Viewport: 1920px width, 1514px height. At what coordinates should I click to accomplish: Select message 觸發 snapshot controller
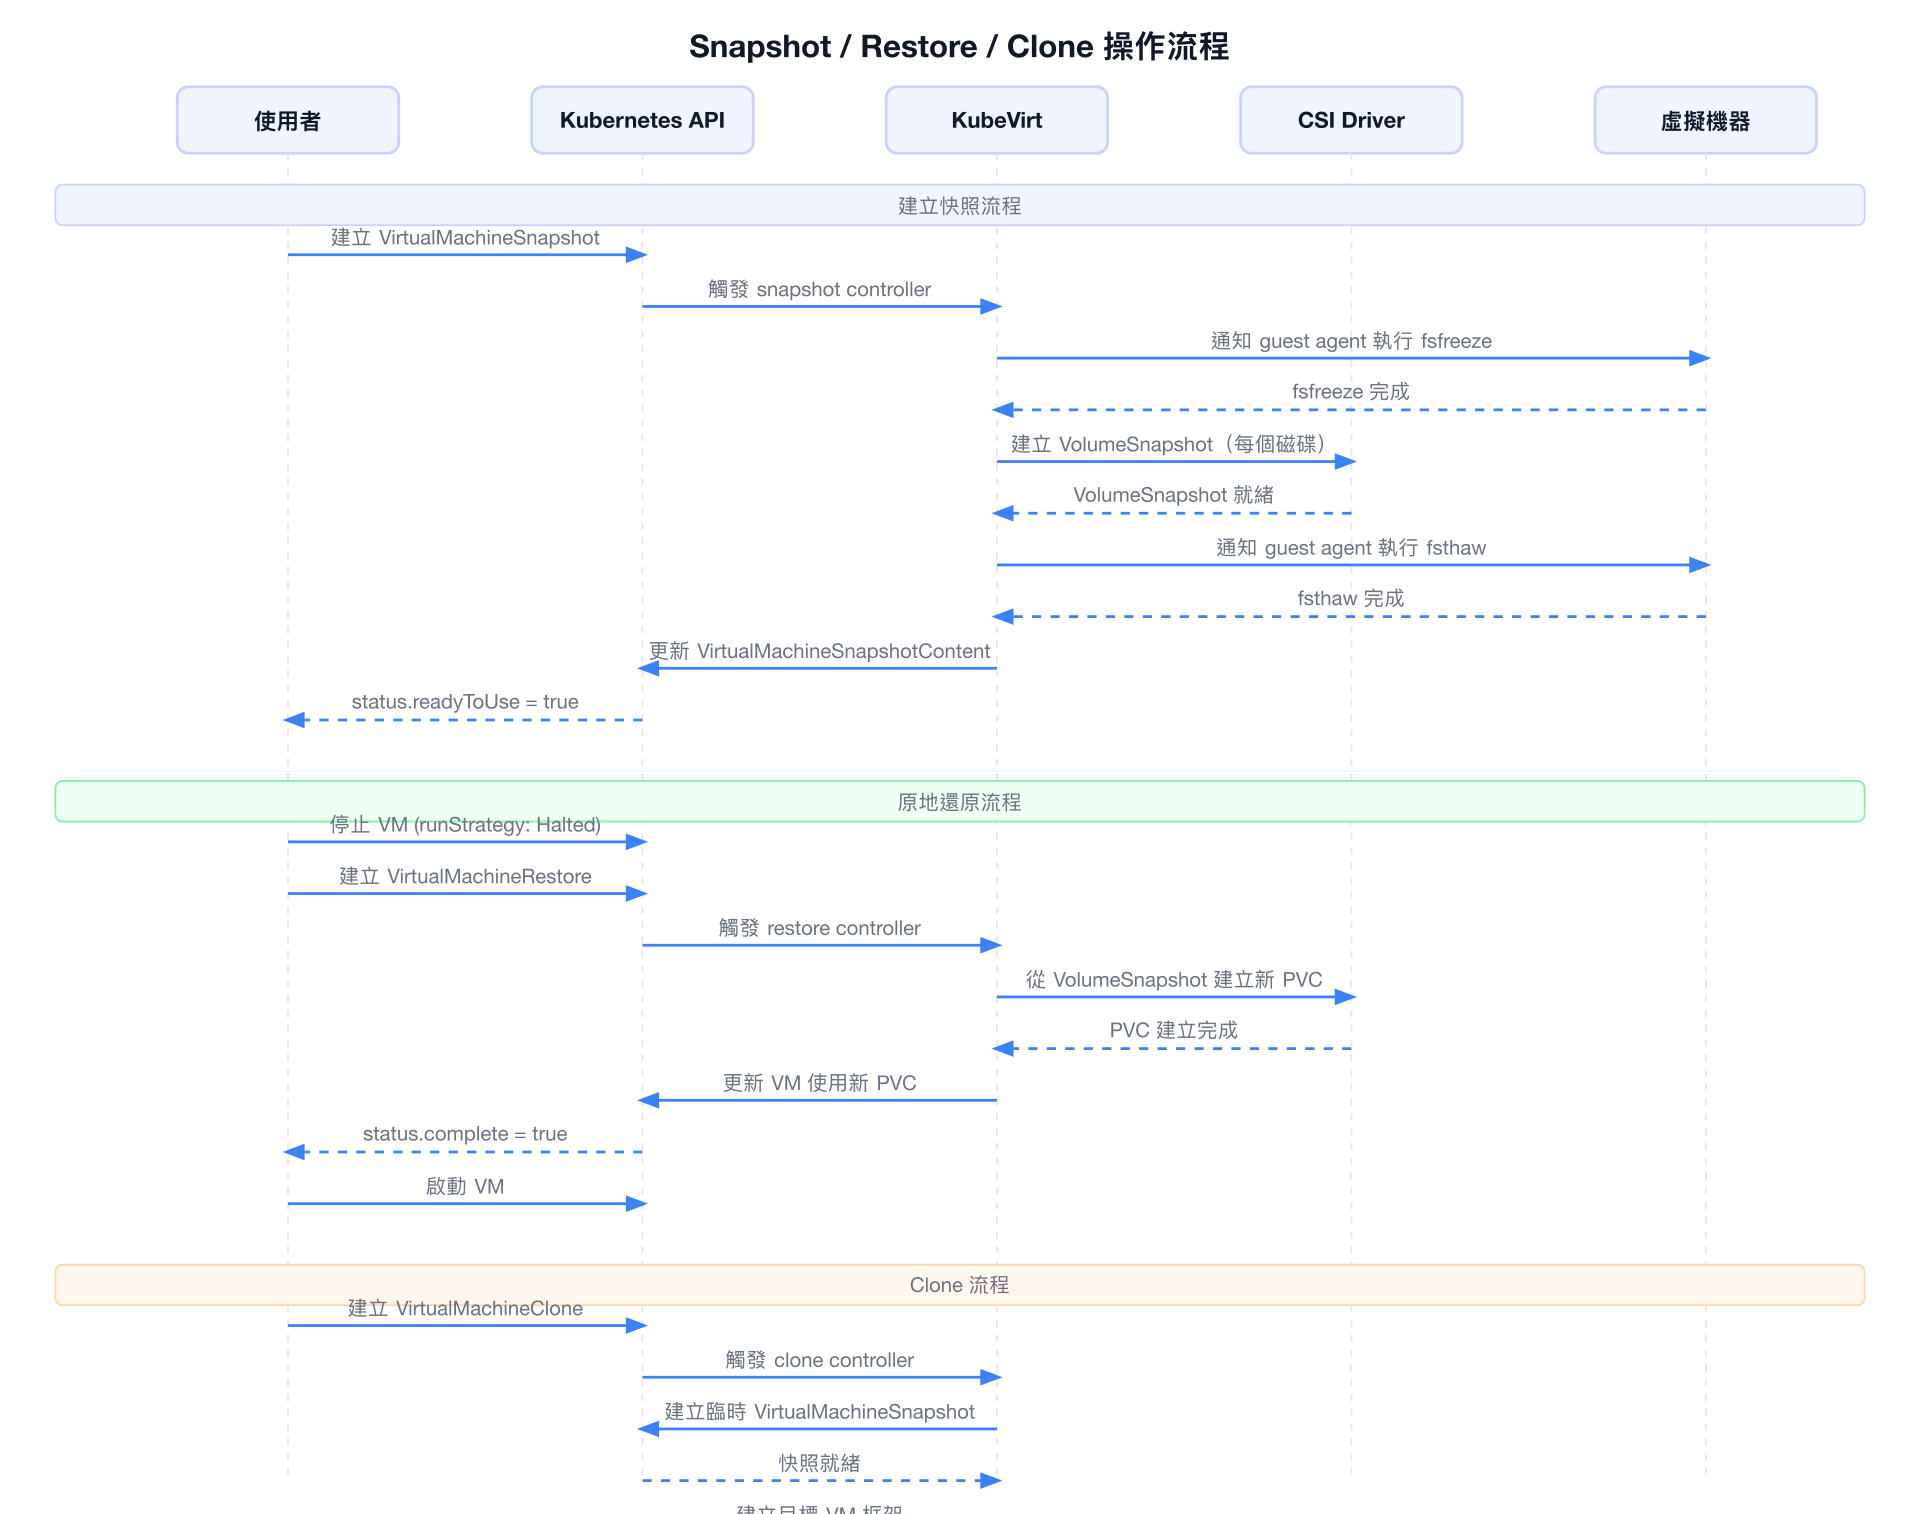click(820, 289)
